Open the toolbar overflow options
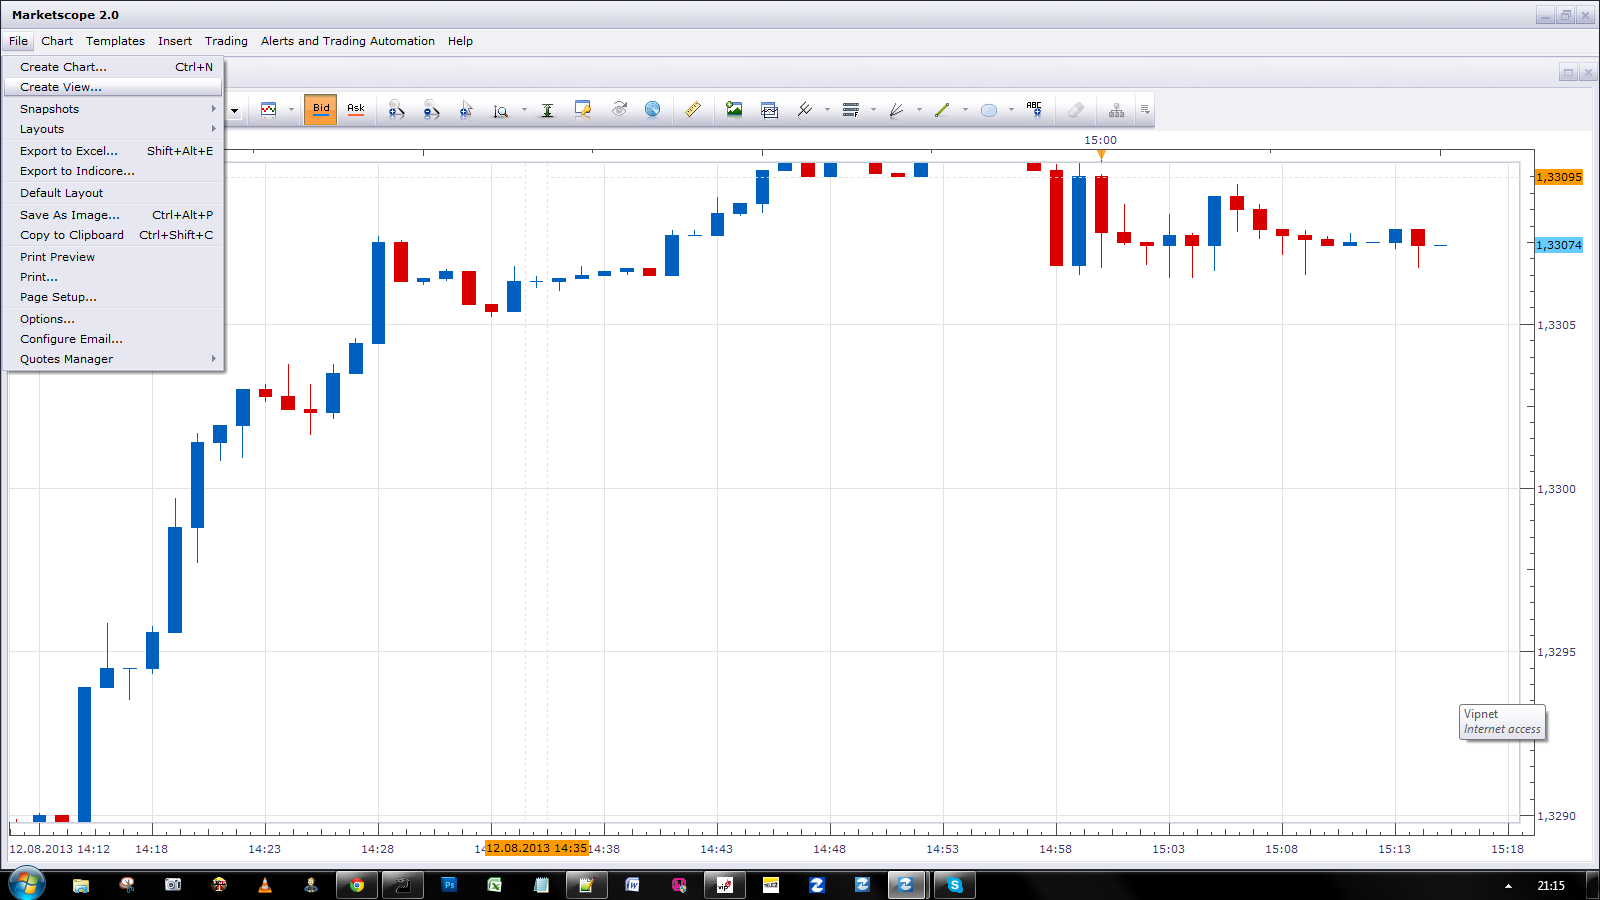Image resolution: width=1600 pixels, height=900 pixels. pos(1145,109)
